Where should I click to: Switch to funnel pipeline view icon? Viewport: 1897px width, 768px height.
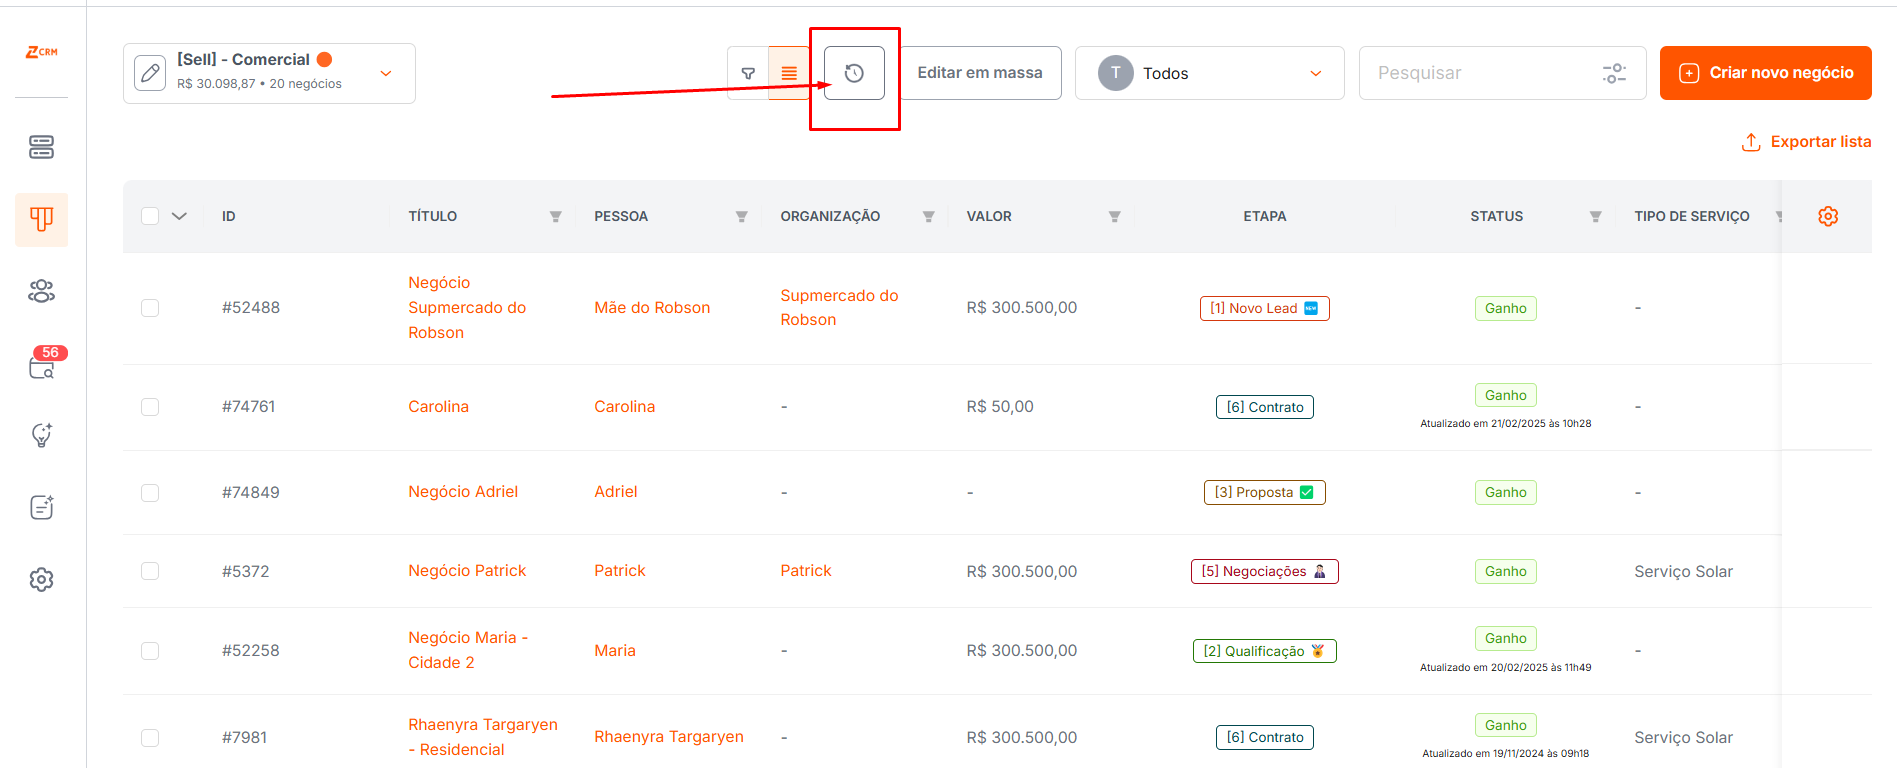click(x=748, y=73)
